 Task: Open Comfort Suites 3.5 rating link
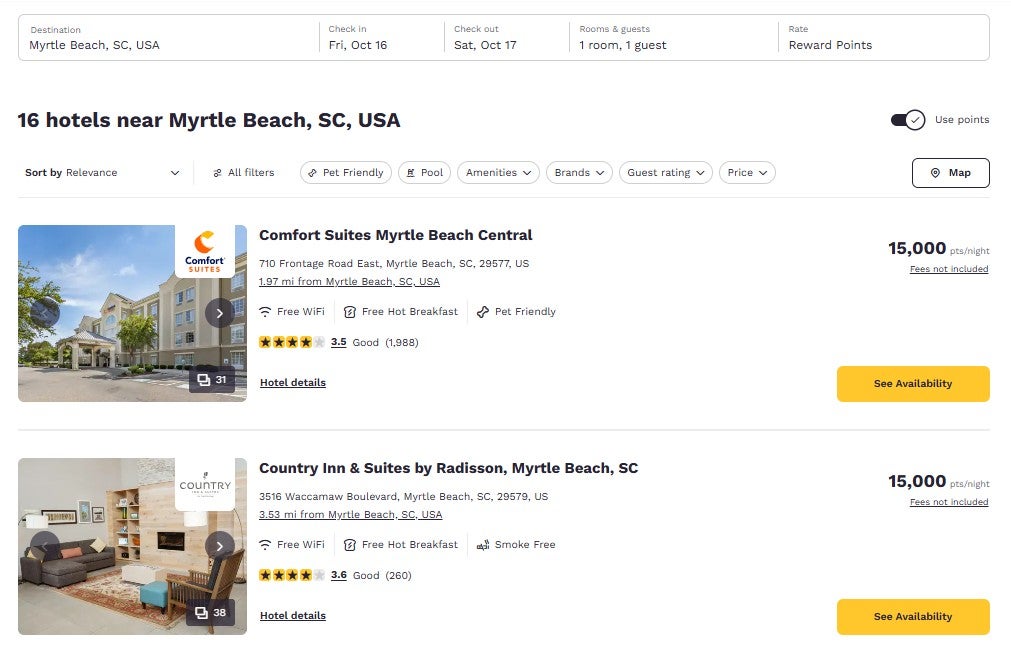[339, 342]
